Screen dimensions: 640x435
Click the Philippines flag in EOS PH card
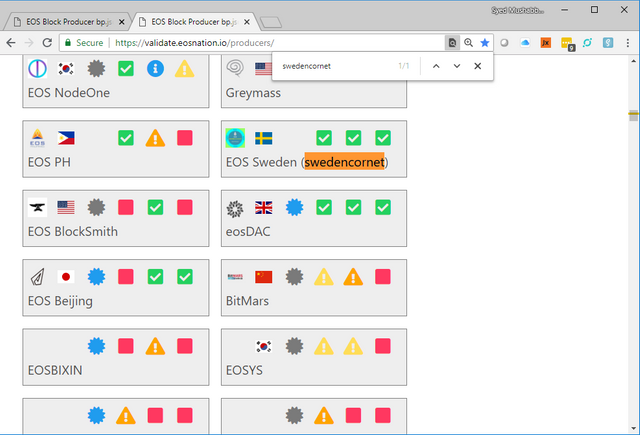66,138
